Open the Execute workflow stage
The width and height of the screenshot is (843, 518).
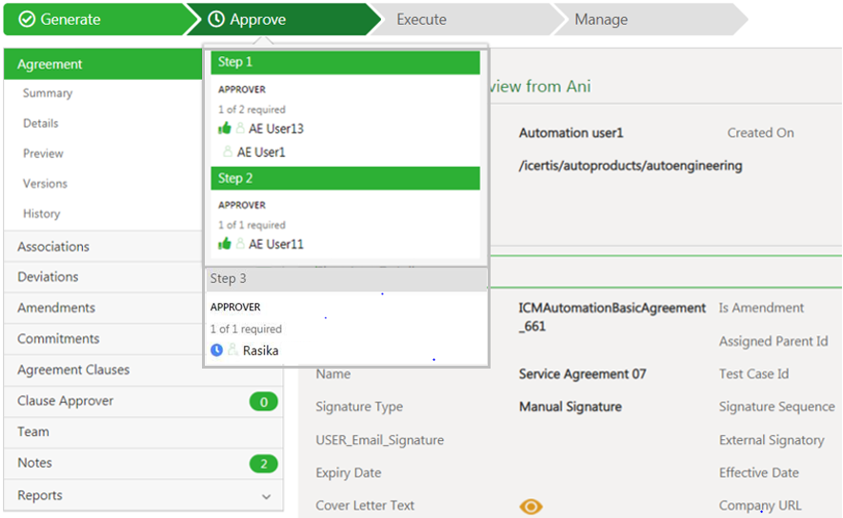[x=421, y=20]
